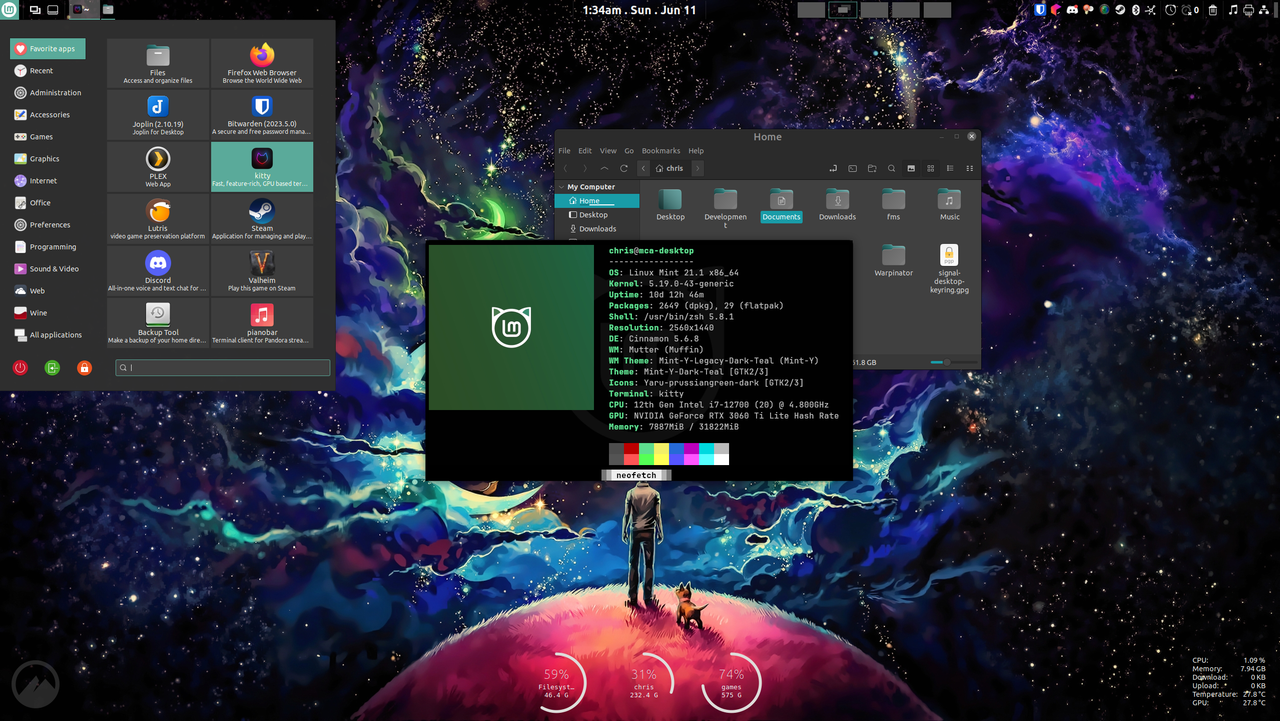This screenshot has height=721, width=1280.
Task: Switch file manager to icon view
Action: point(930,168)
